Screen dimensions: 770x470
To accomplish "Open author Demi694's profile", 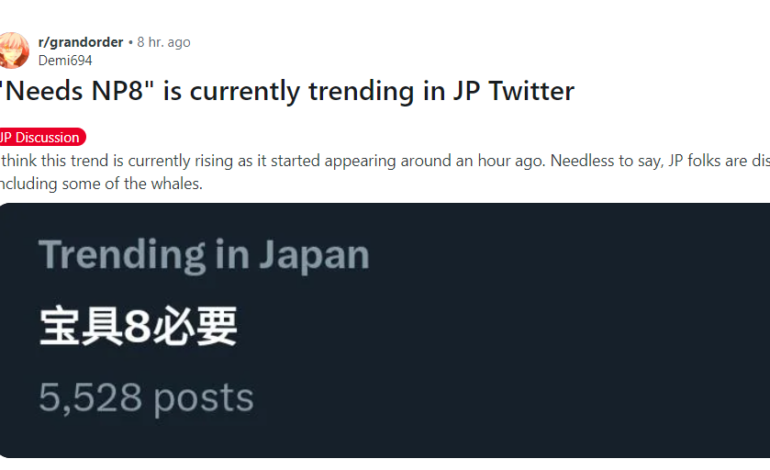I will [x=65, y=60].
